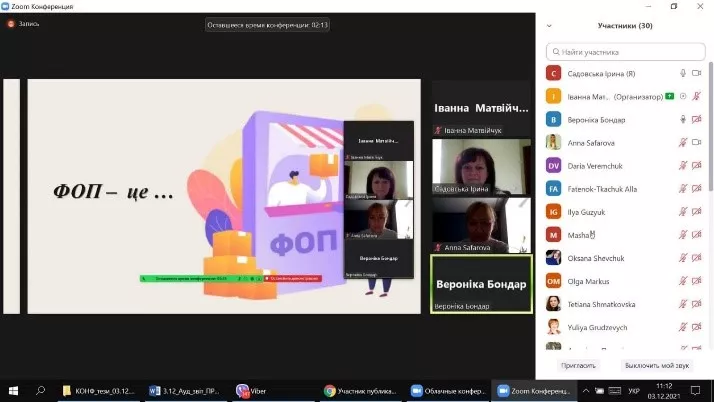Toggle microphone icon for Садовська Ірина
The image size is (714, 402).
(683, 73)
